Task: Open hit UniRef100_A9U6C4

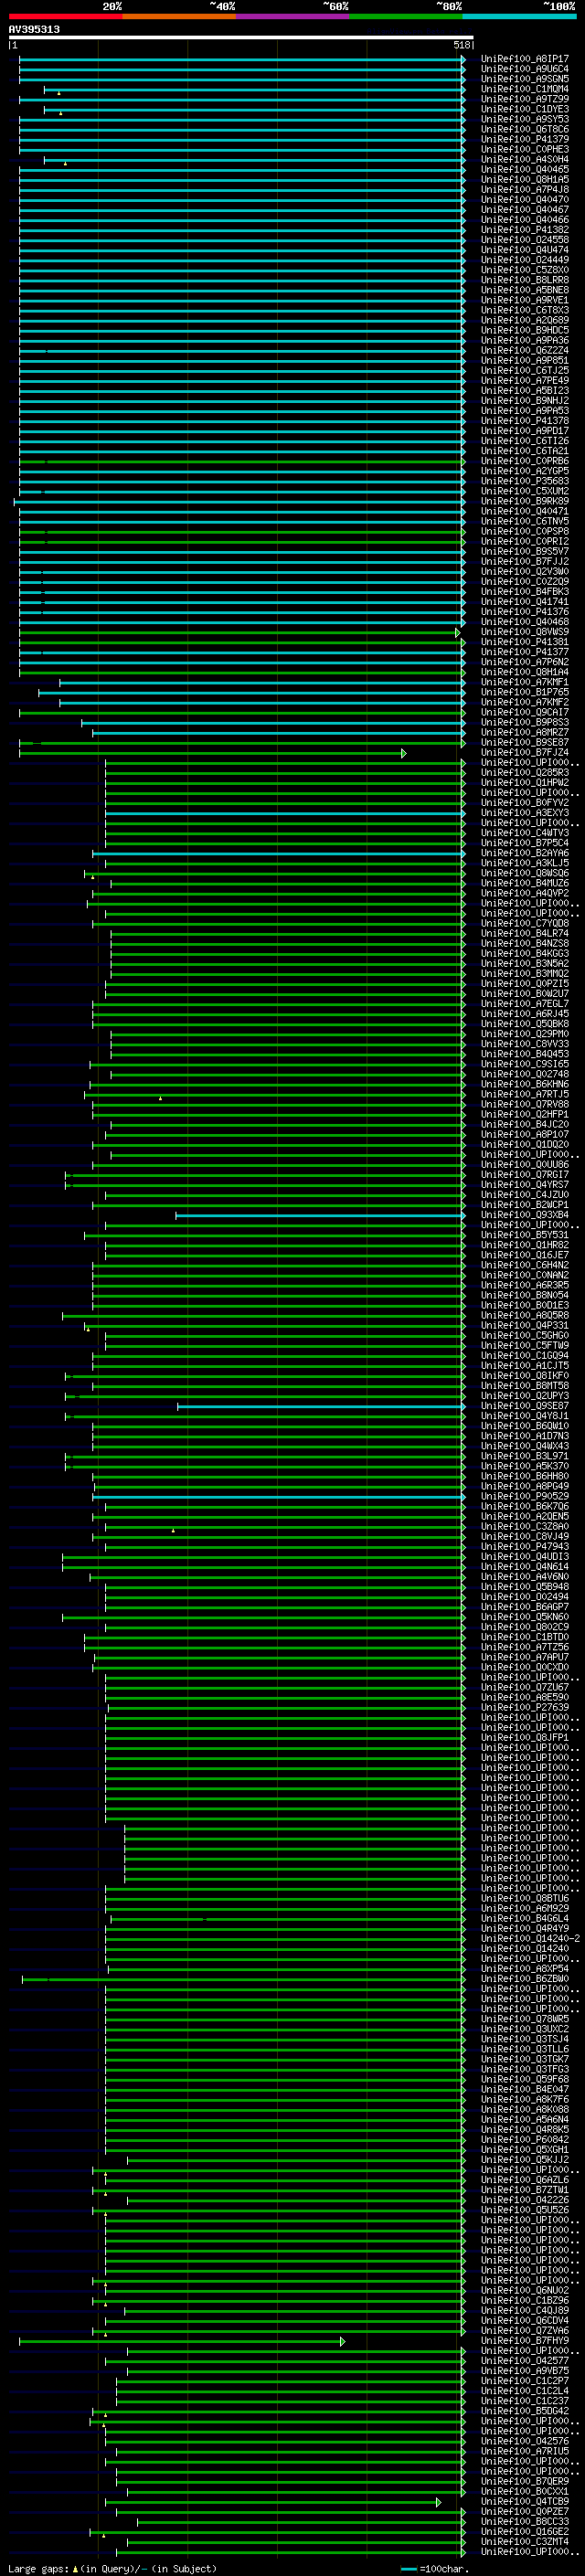Action: [x=525, y=69]
